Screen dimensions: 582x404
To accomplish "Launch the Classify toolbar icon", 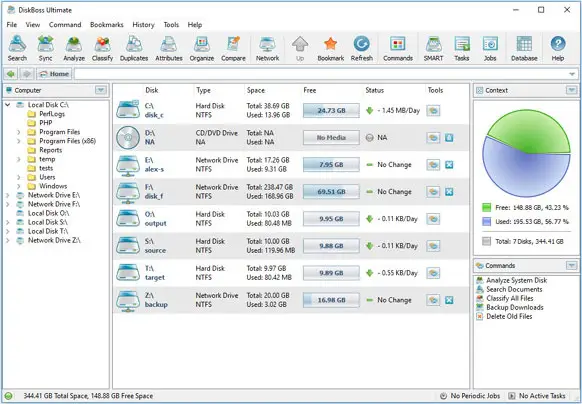I will point(102,49).
